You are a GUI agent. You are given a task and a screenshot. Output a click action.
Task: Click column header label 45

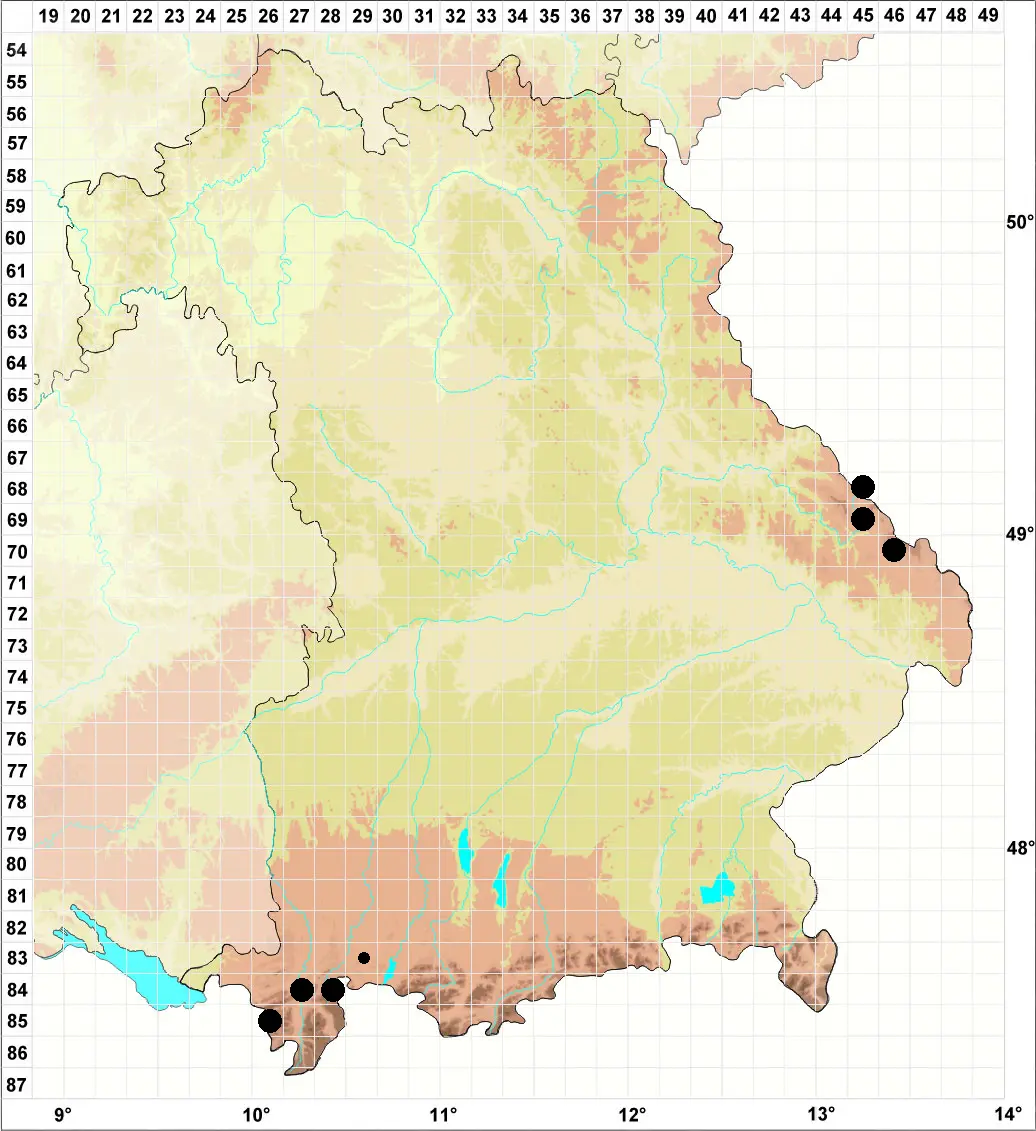point(863,16)
